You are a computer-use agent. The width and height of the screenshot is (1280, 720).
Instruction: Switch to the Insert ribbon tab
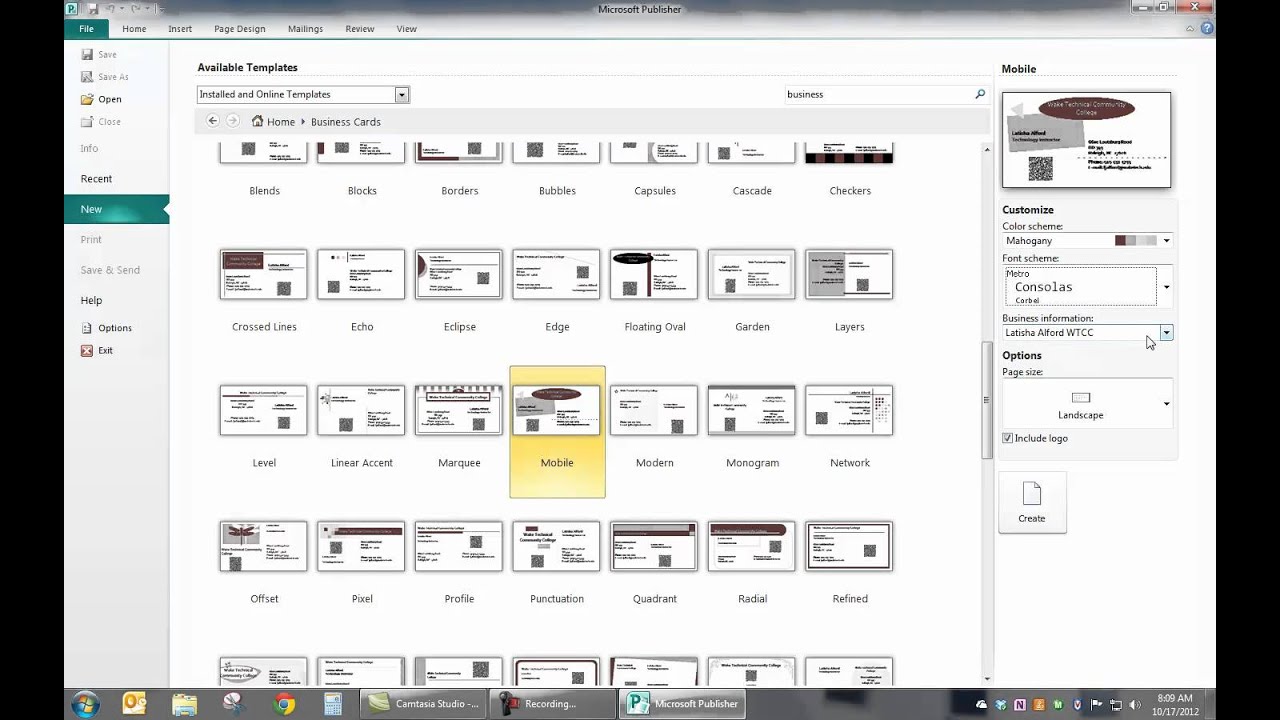coord(180,29)
